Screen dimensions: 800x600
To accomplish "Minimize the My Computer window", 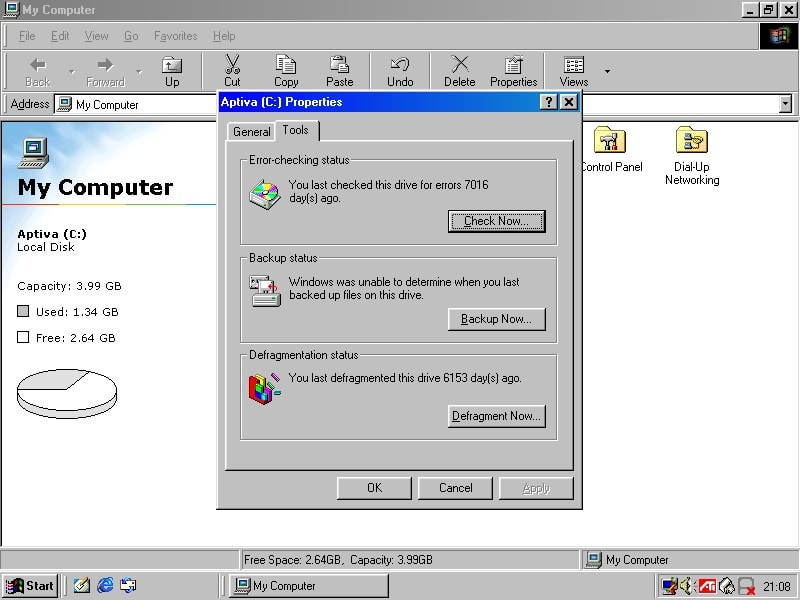I will tap(750, 10).
